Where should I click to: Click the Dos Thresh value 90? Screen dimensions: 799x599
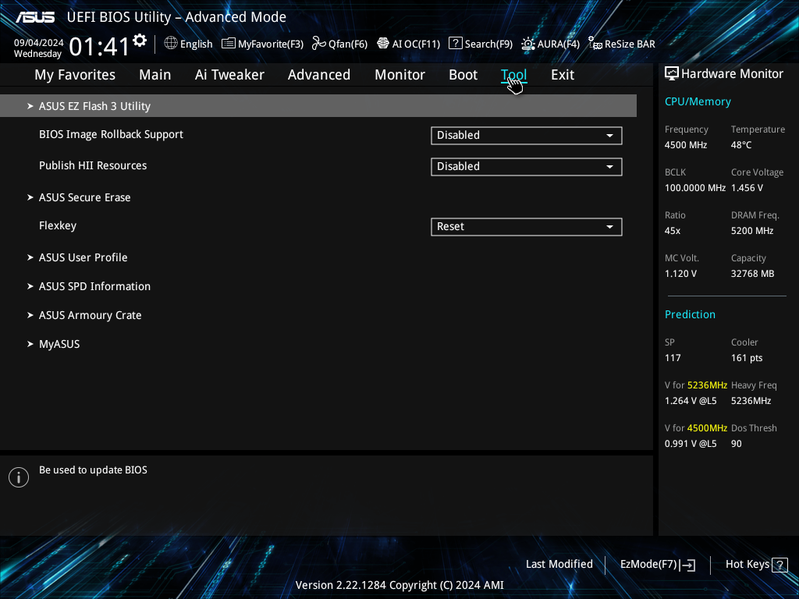pyautogui.click(x=736, y=444)
